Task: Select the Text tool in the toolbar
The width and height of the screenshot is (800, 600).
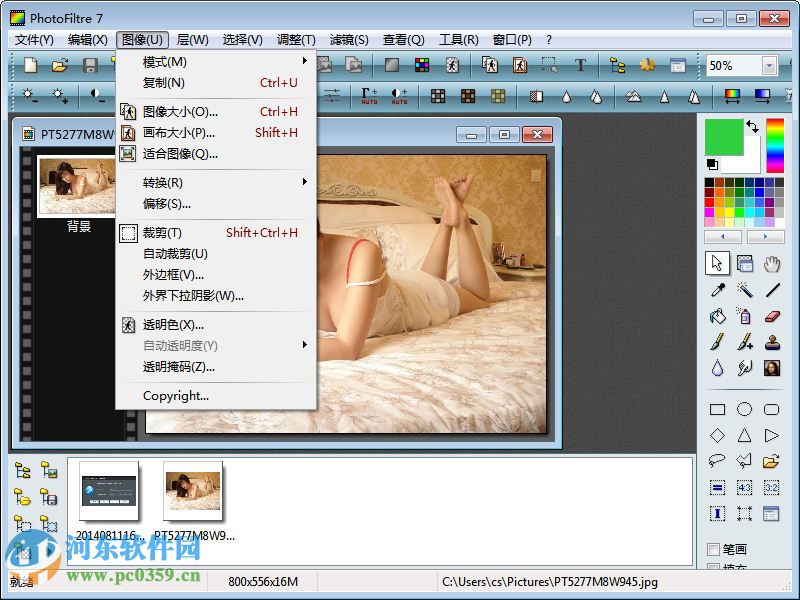Action: coord(580,63)
